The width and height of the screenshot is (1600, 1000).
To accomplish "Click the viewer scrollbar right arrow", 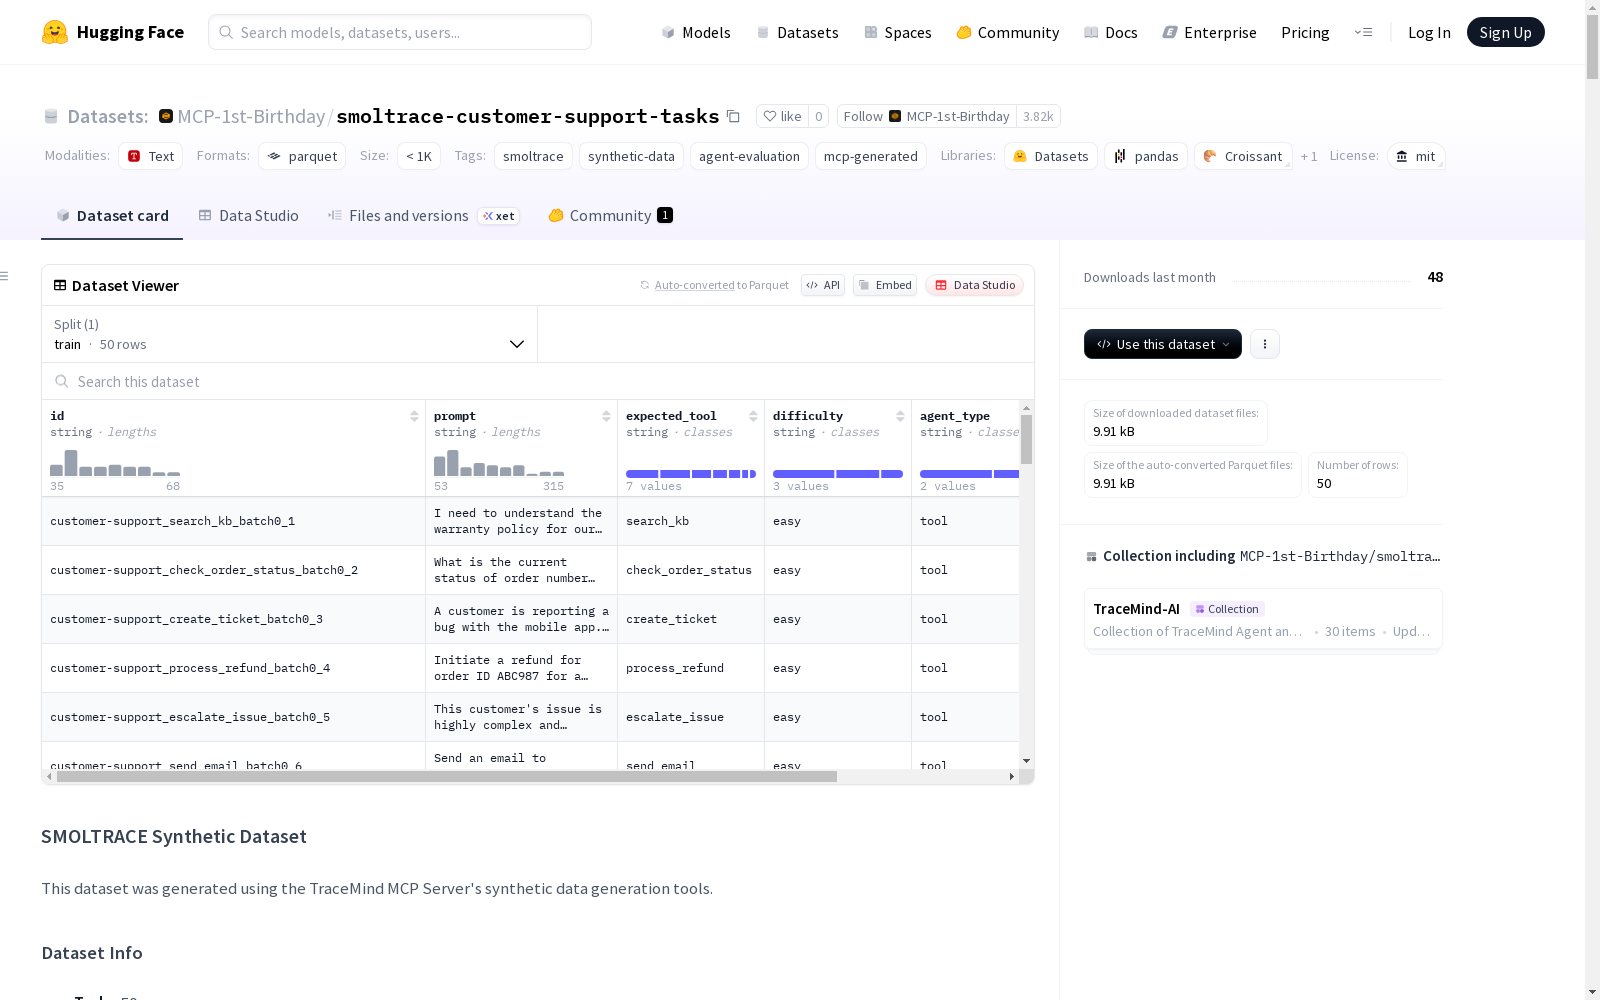I will point(1012,776).
